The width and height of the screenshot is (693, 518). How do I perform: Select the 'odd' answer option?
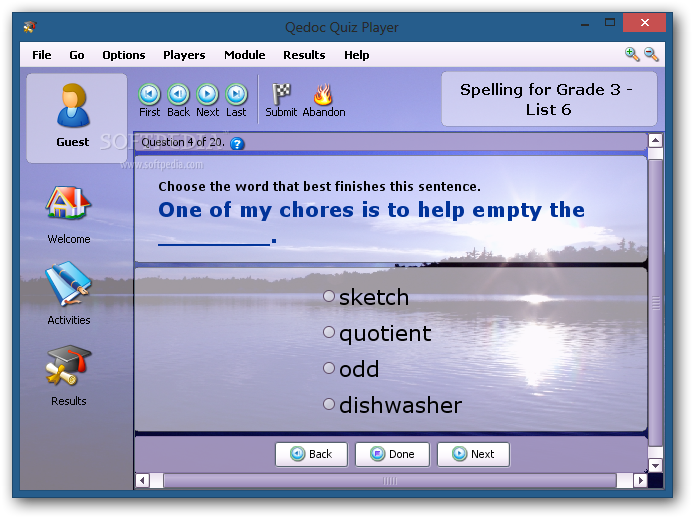pyautogui.click(x=329, y=368)
